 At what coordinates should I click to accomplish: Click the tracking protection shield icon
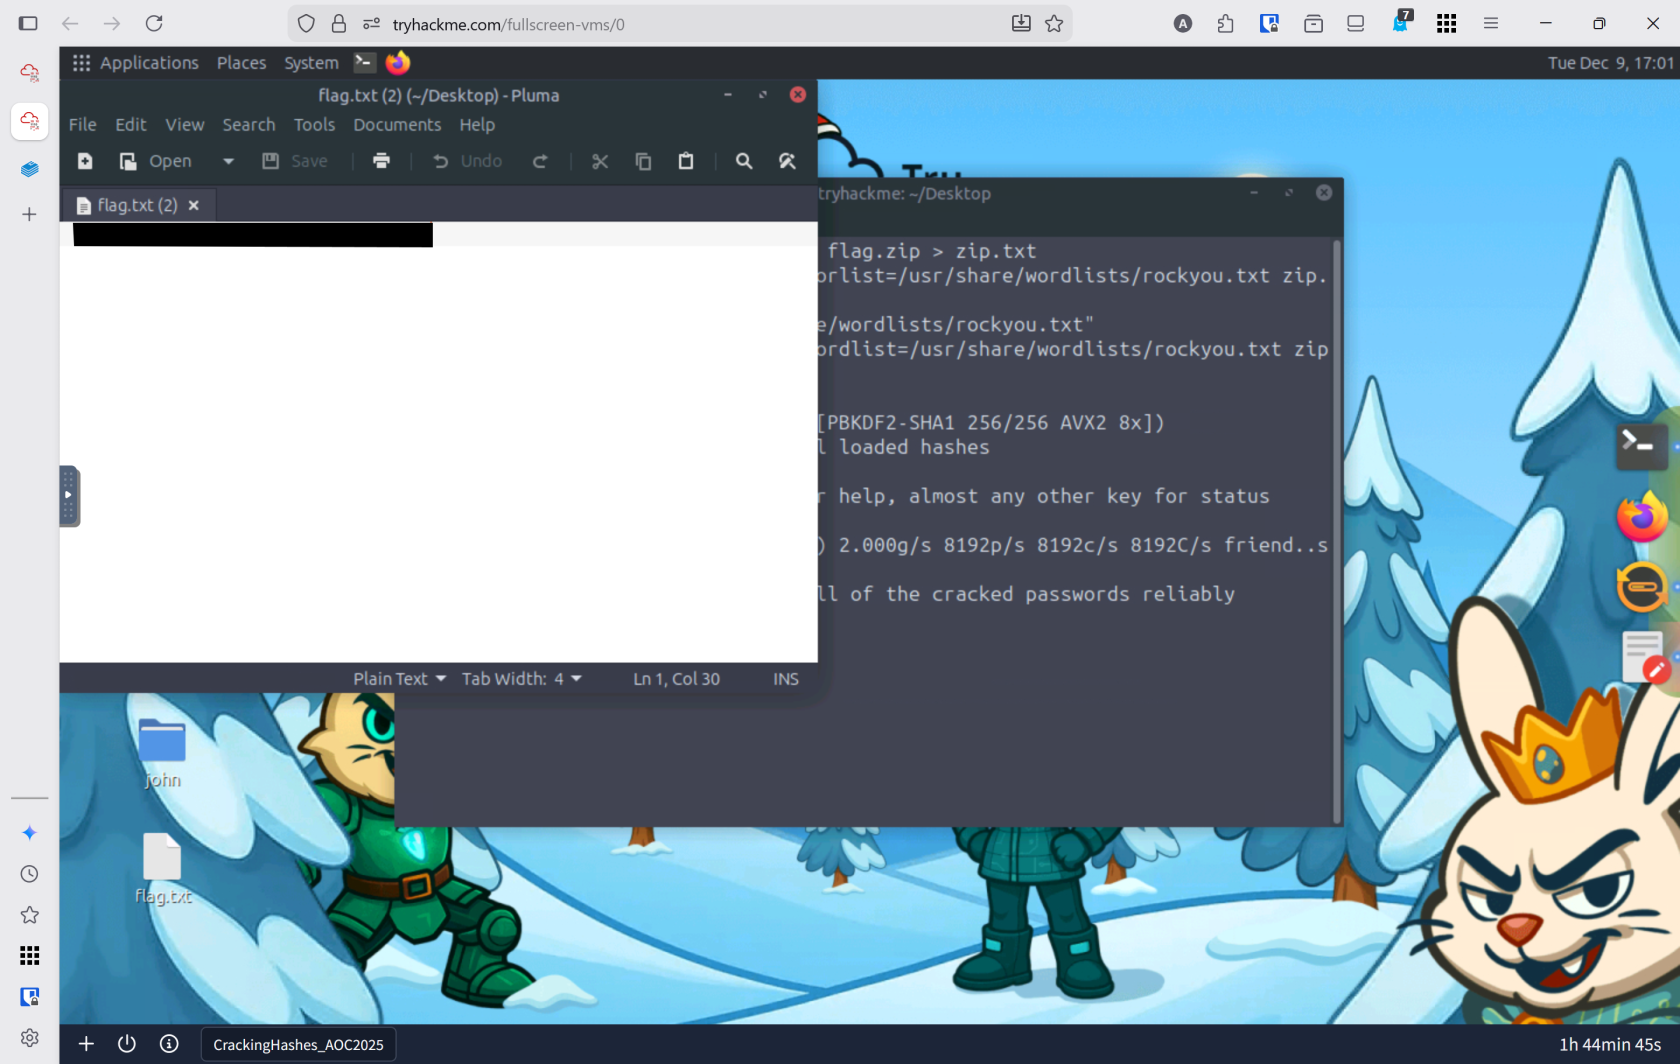pyautogui.click(x=307, y=24)
